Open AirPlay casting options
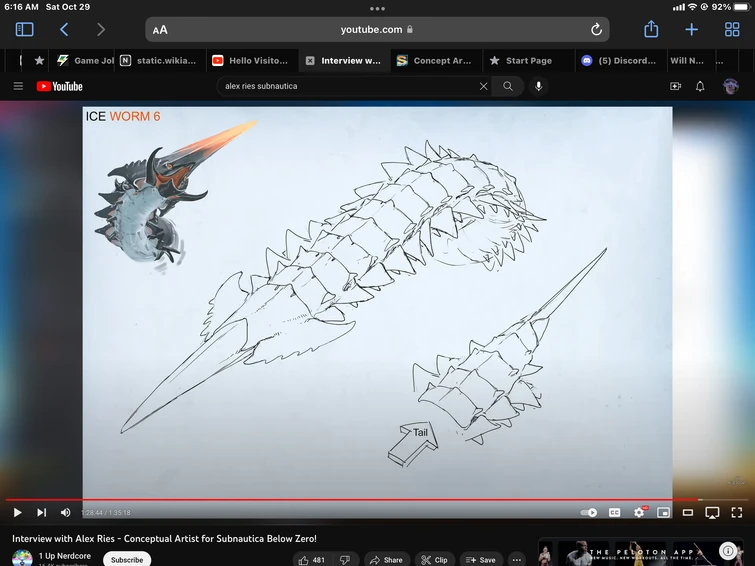The height and width of the screenshot is (566, 755). (x=712, y=513)
